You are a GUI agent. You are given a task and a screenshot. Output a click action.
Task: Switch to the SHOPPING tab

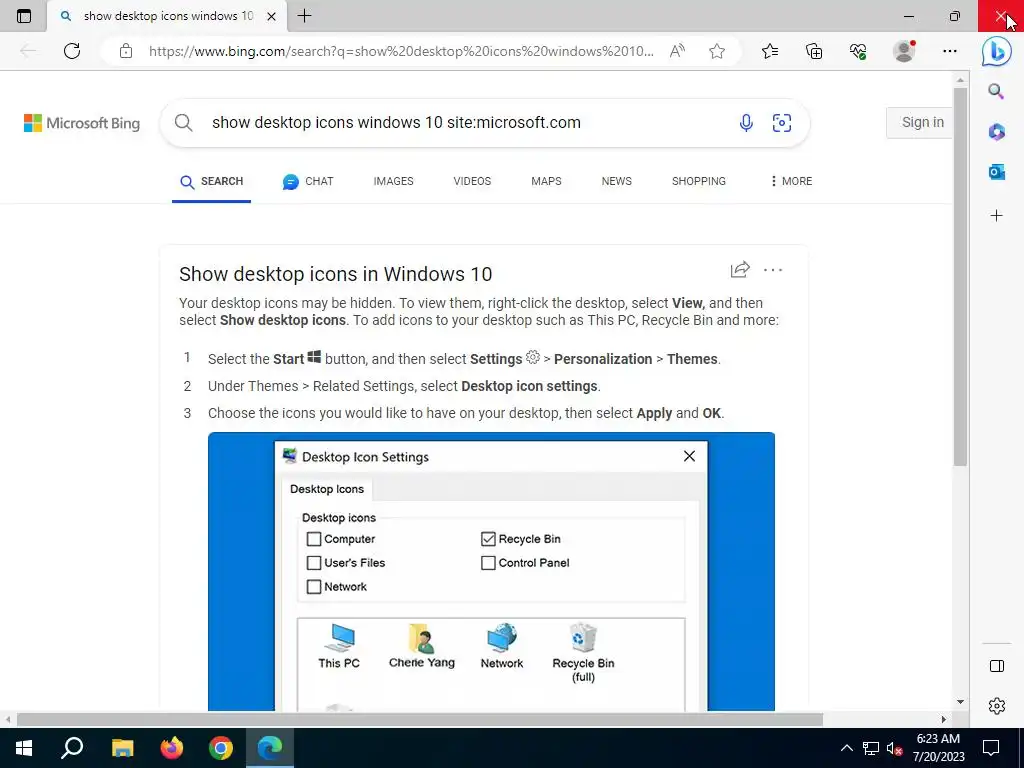(699, 182)
